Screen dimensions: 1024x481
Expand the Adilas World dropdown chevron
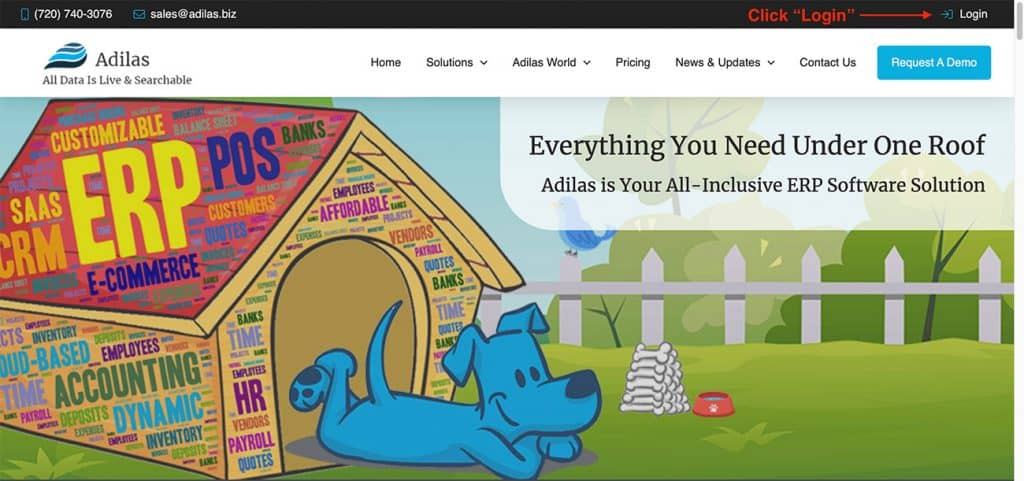pyautogui.click(x=586, y=63)
